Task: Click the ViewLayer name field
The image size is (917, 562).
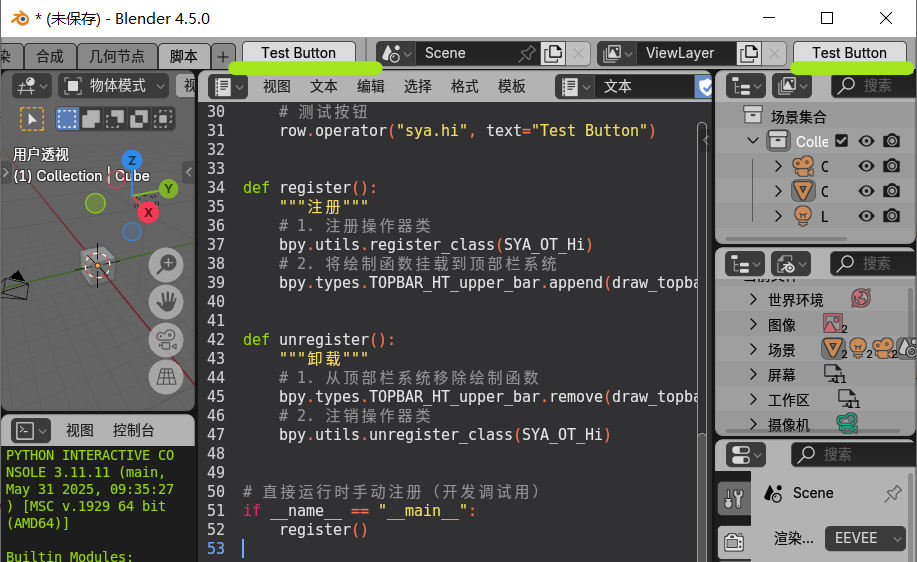Action: click(x=685, y=54)
